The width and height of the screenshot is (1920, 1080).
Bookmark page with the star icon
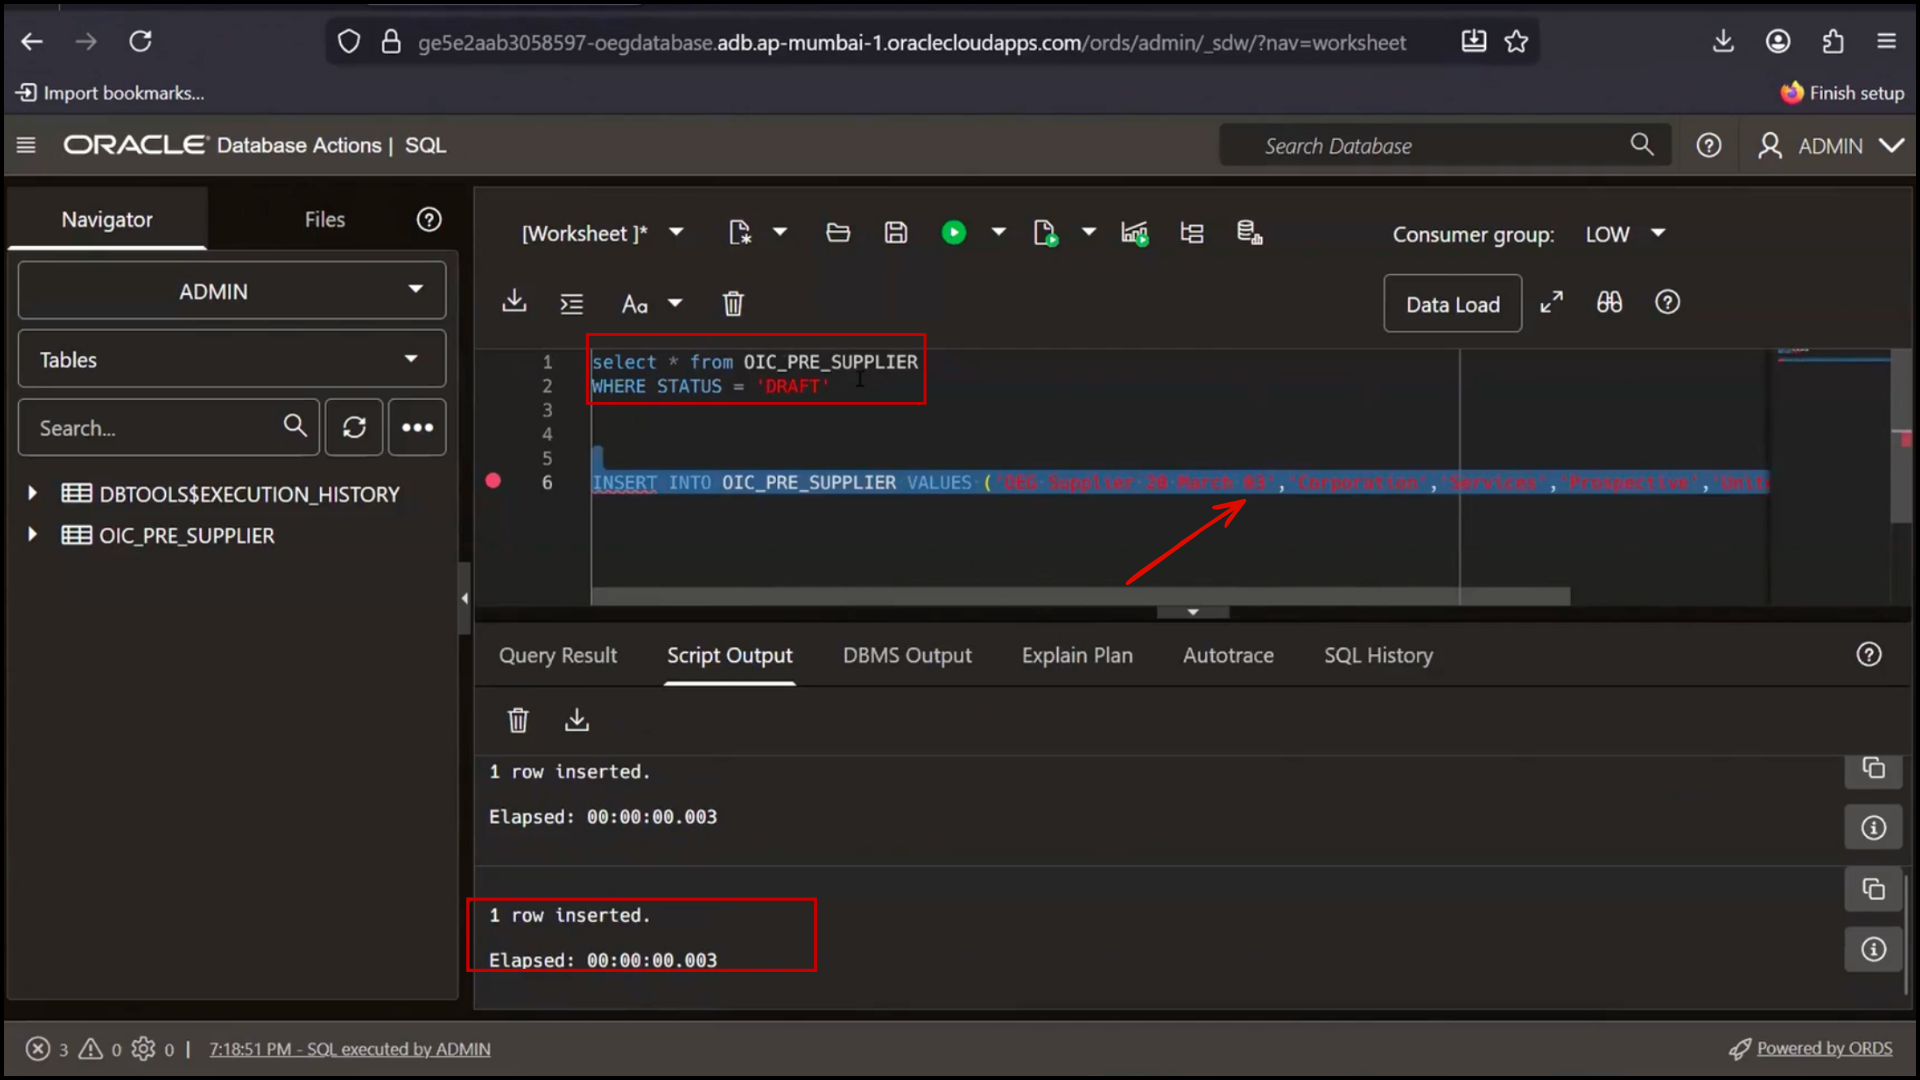(x=1516, y=41)
